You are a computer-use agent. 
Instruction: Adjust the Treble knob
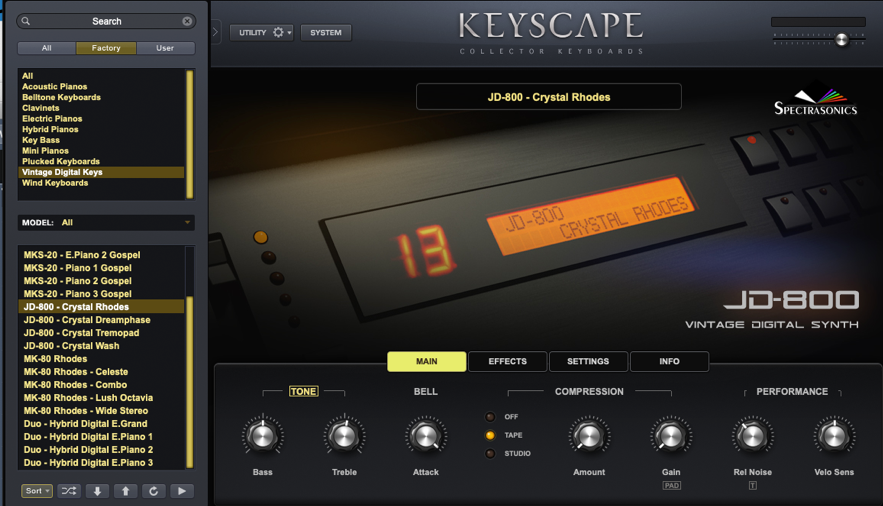344,436
